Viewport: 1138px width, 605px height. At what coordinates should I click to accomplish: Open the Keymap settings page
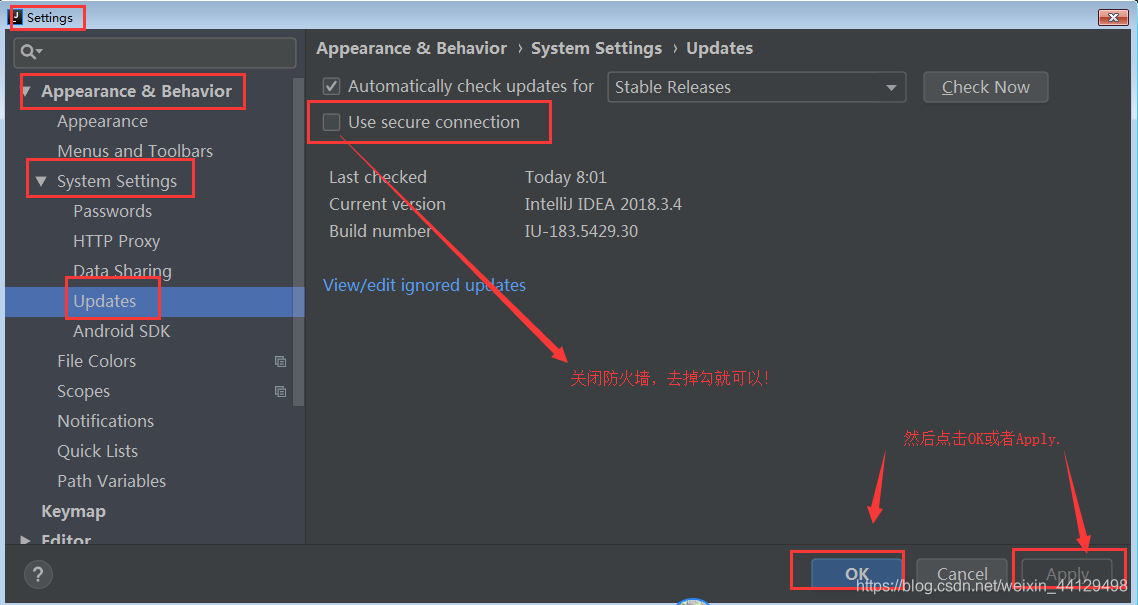[73, 511]
